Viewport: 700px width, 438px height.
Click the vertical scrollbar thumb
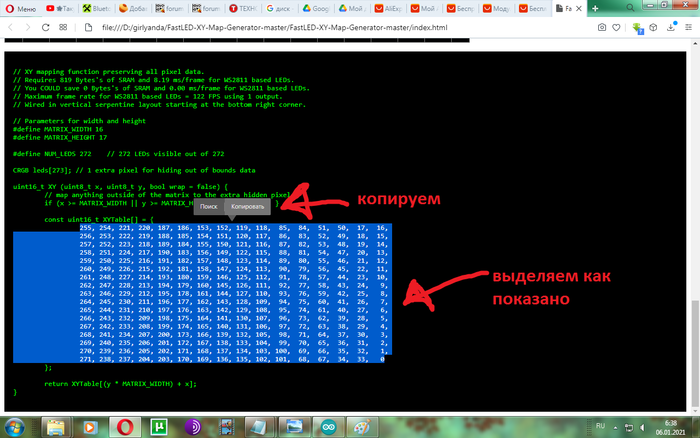695,352
